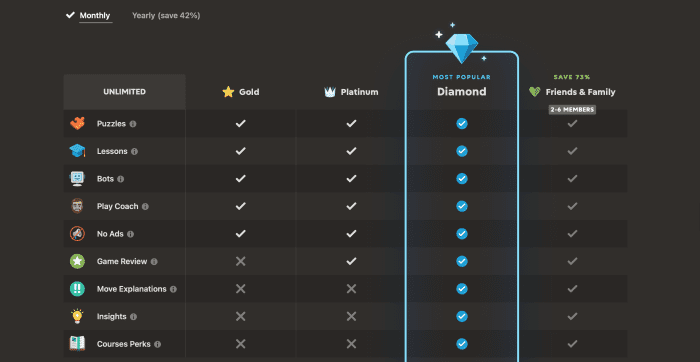The image size is (700, 362).
Task: Click the Puzzles orange piece icon
Action: pyautogui.click(x=77, y=124)
